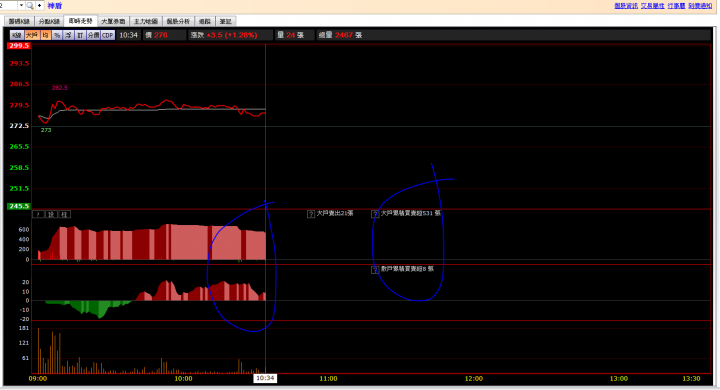Toggle the button between 浮 and 分價
The width and height of the screenshot is (720, 390).
80,35
